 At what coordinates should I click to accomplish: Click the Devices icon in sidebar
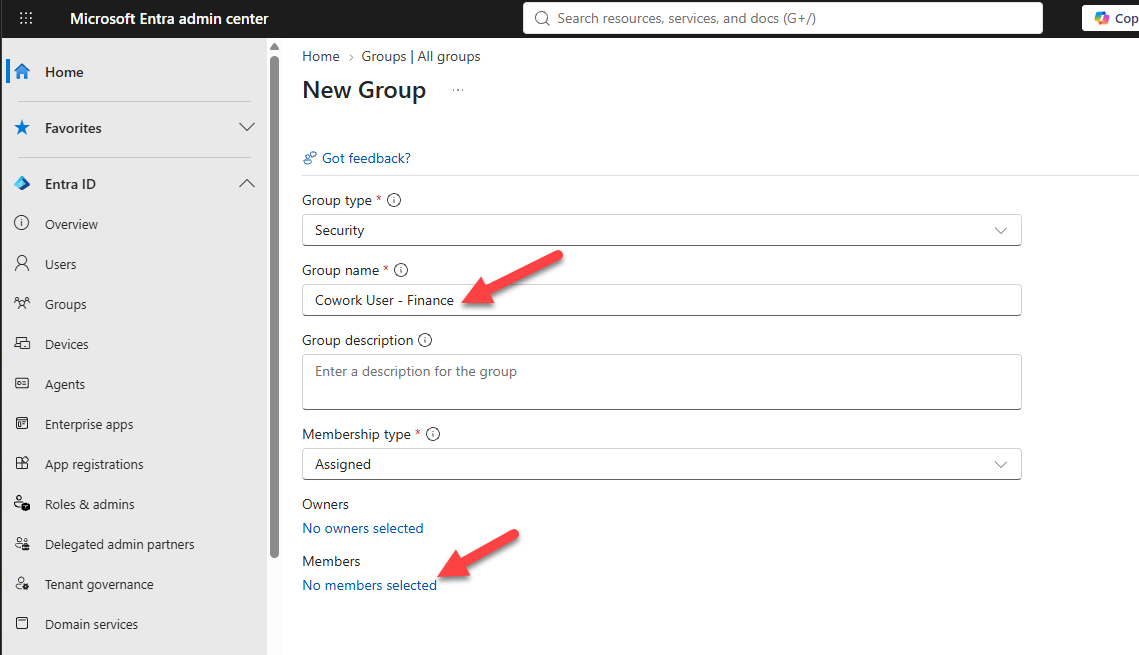[23, 343]
